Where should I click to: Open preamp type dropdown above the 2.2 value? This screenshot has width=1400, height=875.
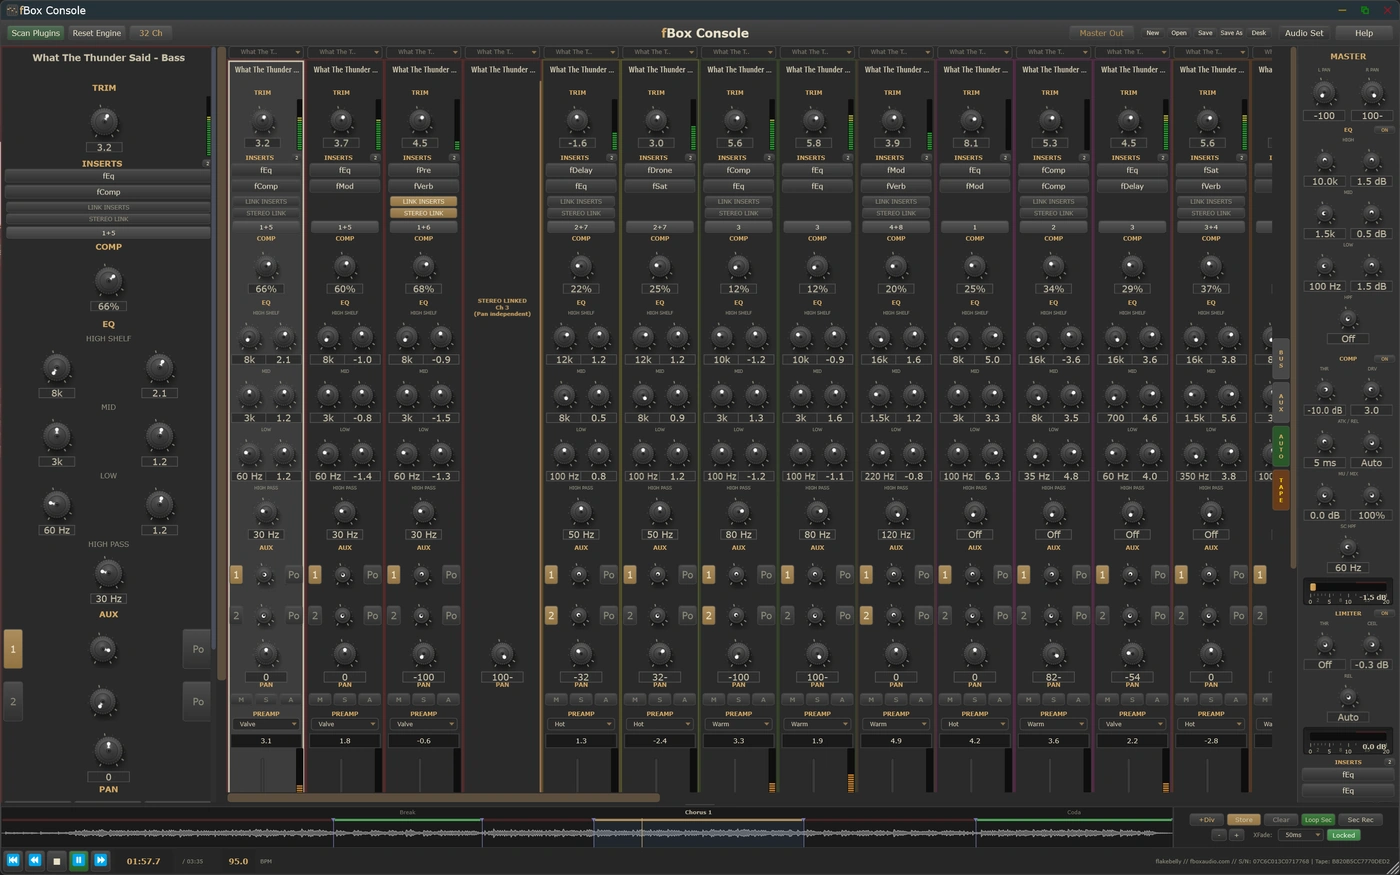pyautogui.click(x=1132, y=724)
